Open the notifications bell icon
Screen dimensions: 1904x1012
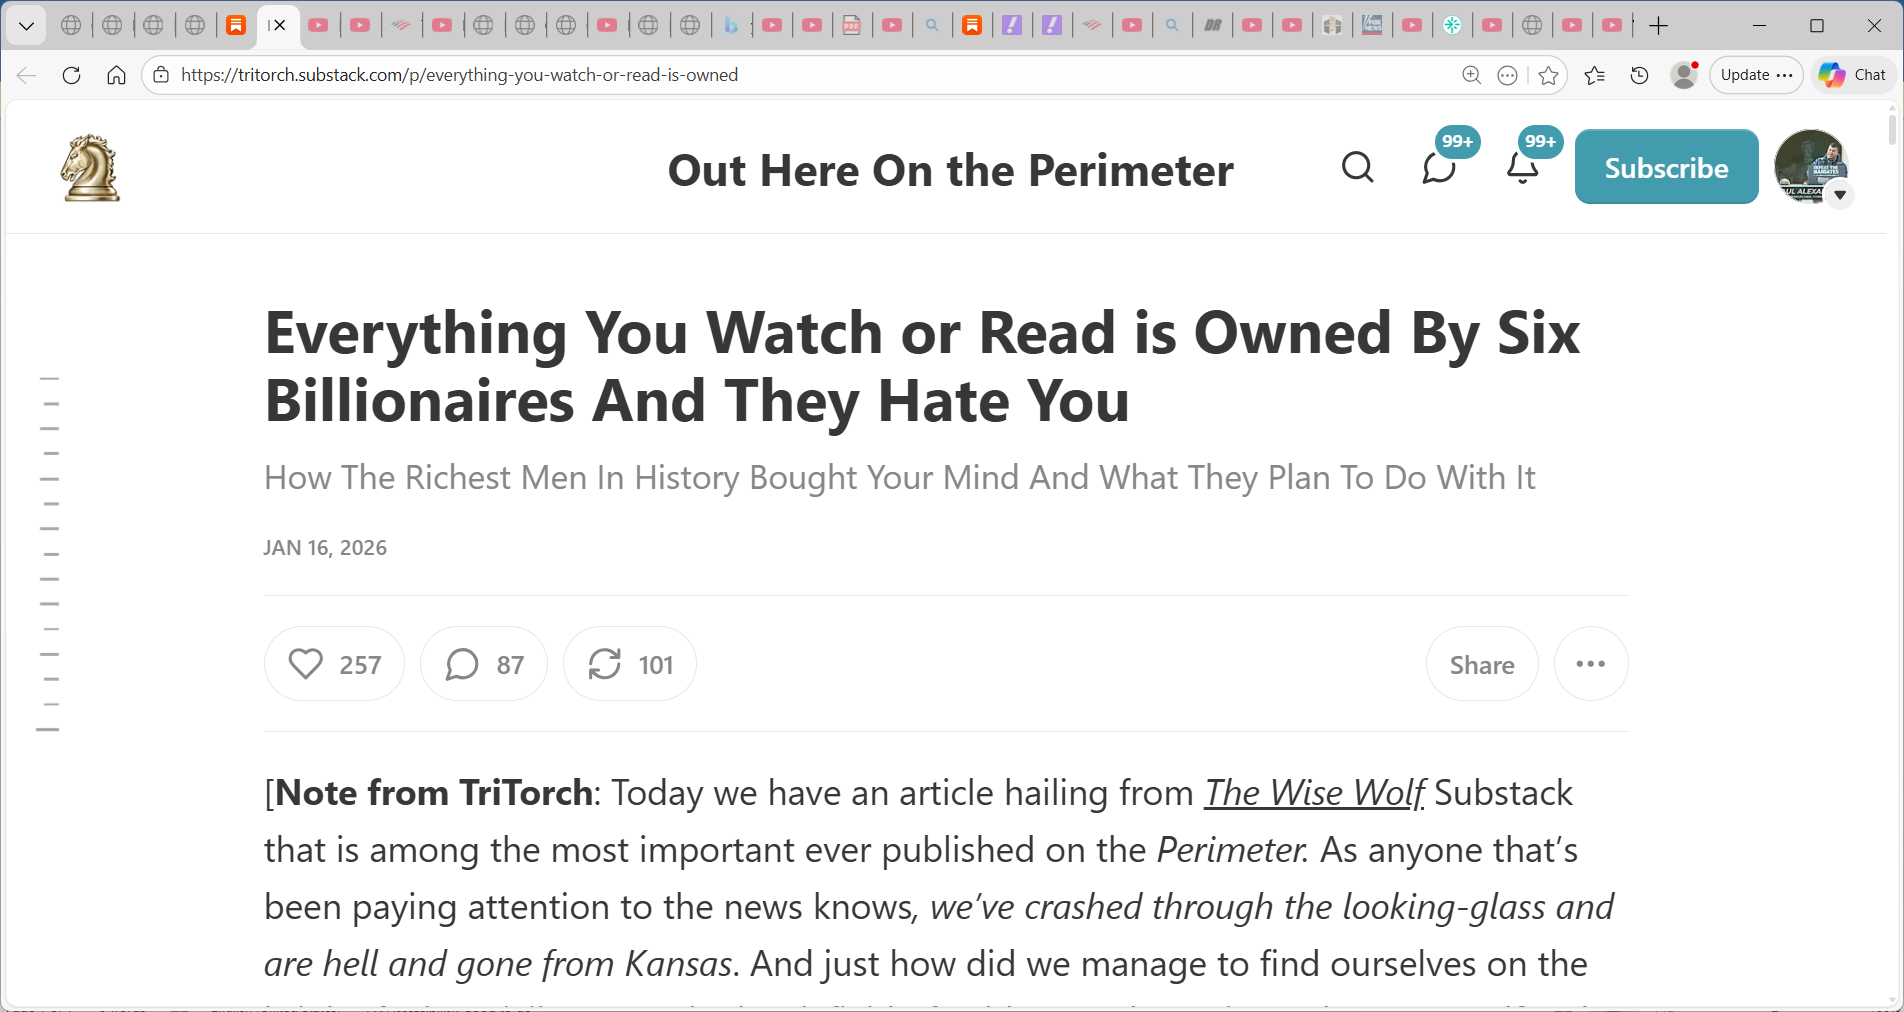click(1522, 167)
